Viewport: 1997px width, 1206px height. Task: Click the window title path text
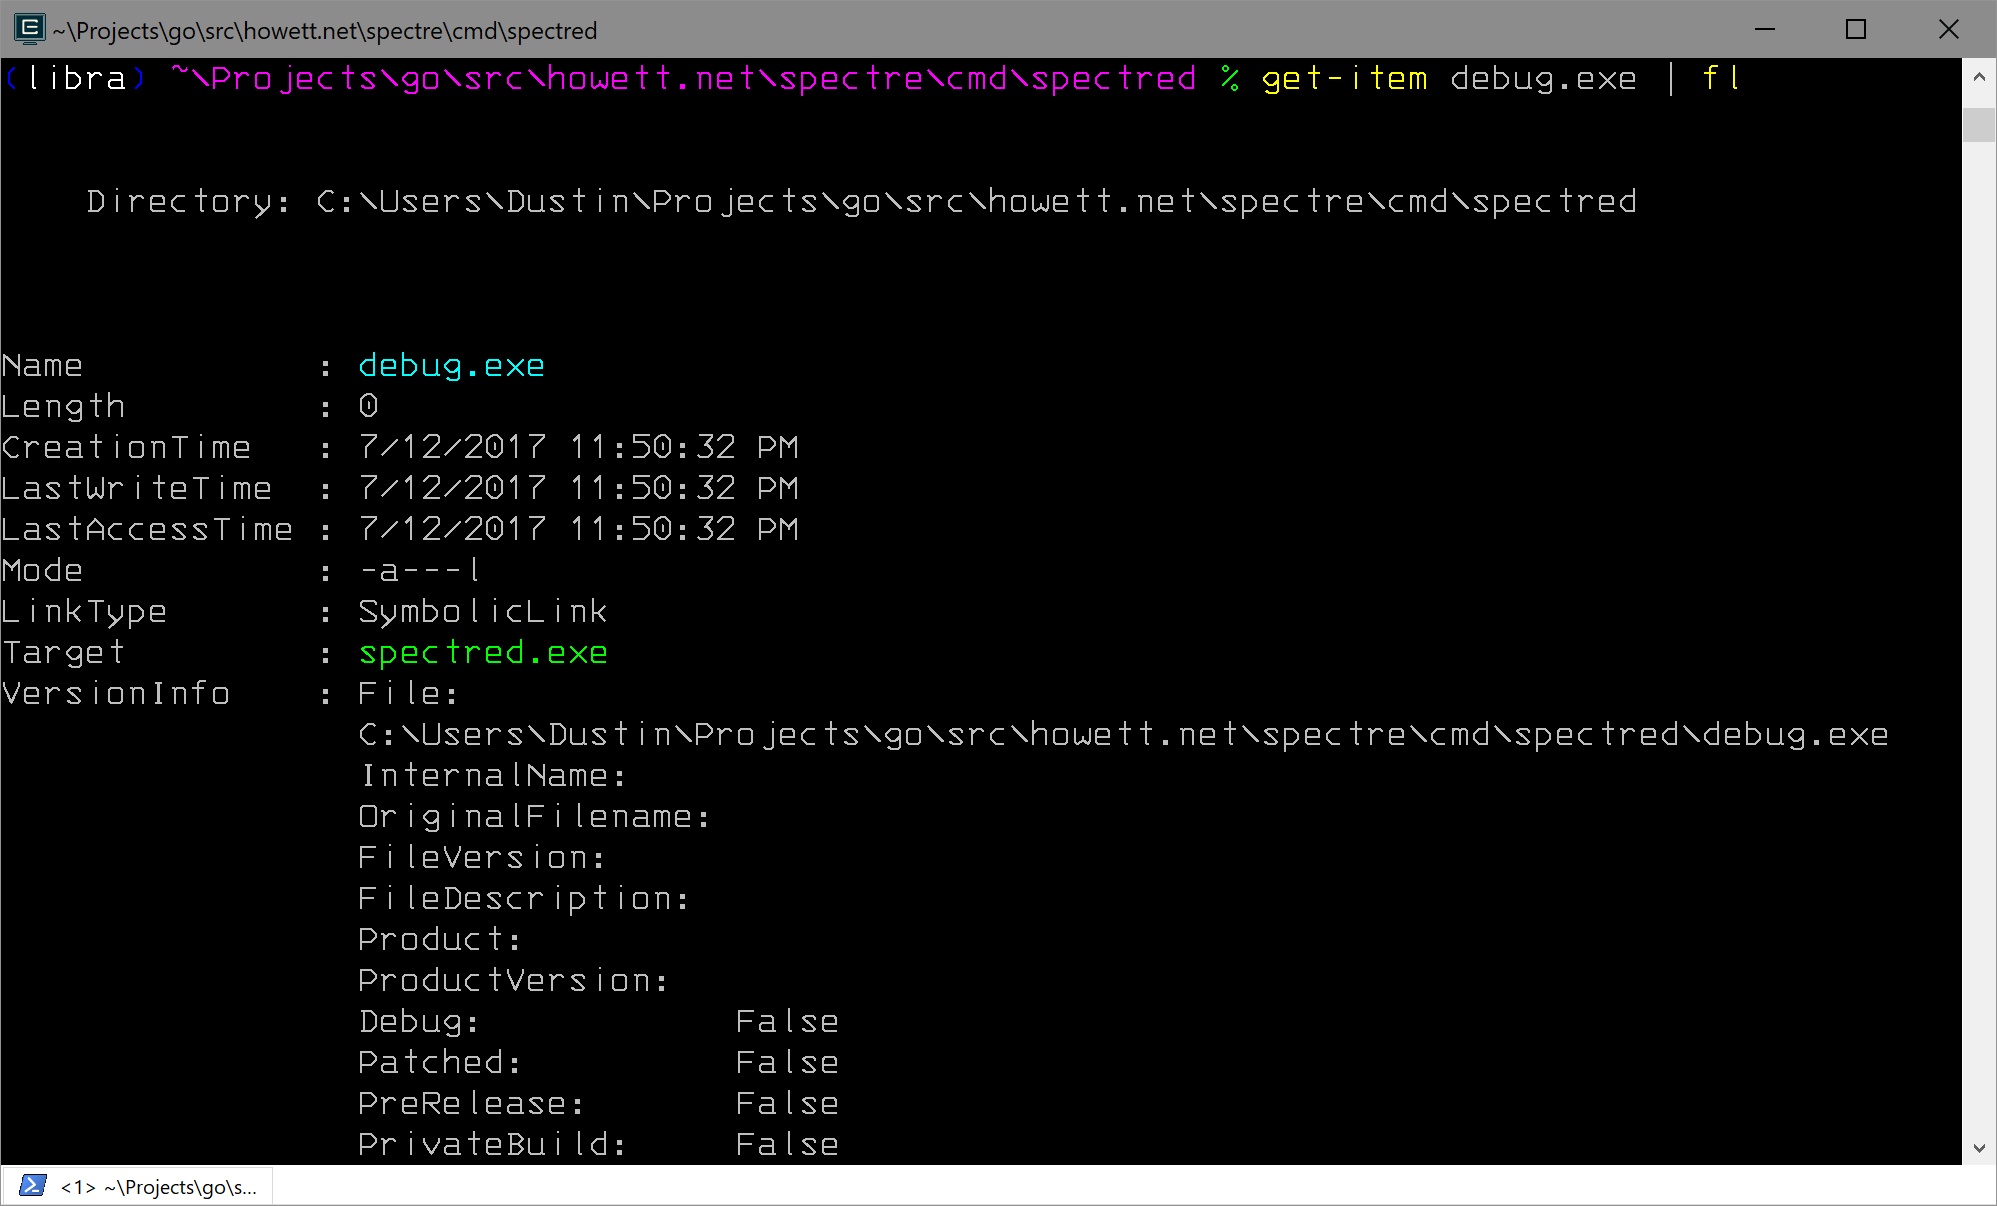click(325, 31)
